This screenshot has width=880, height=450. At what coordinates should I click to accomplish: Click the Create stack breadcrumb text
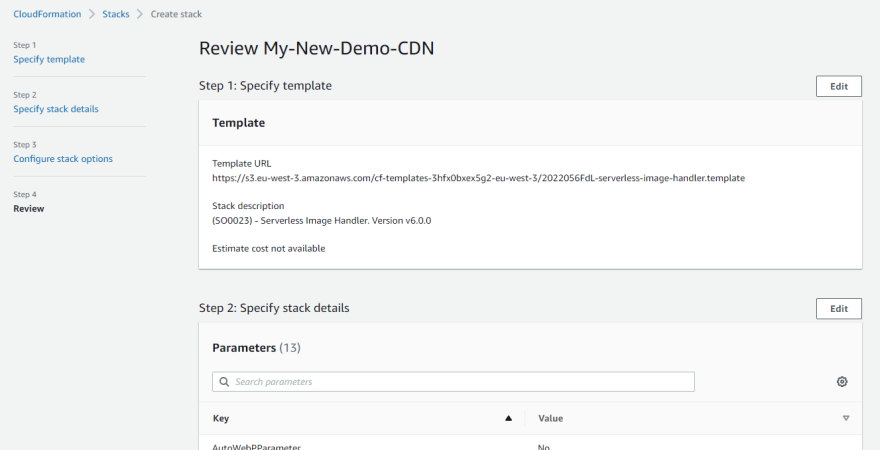(x=176, y=14)
